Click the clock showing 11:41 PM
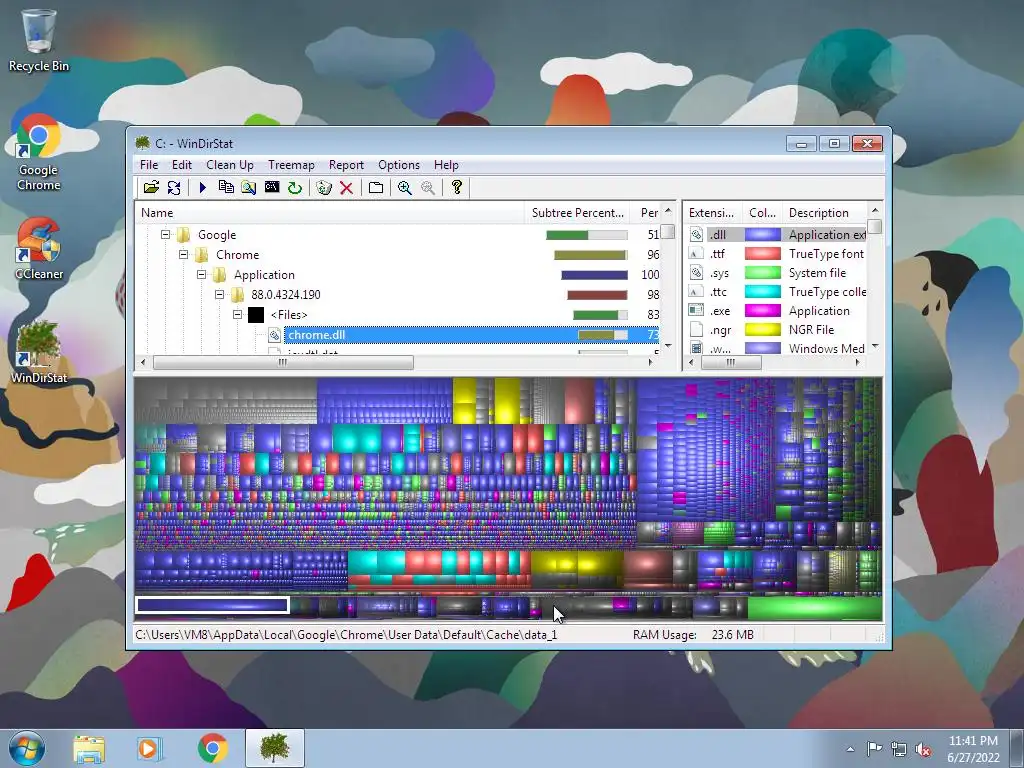This screenshot has width=1024, height=768. tap(973, 741)
